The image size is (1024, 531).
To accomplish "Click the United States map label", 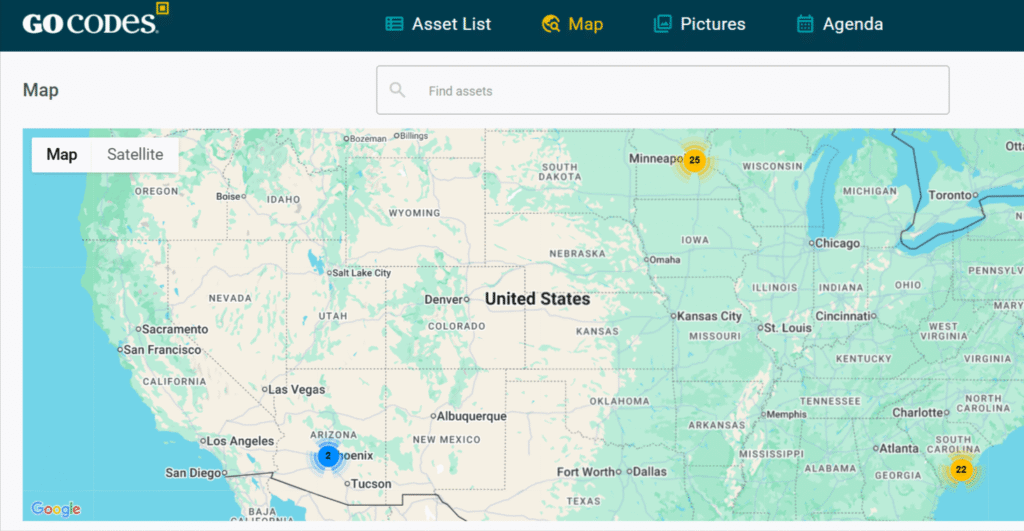I will (x=537, y=299).
